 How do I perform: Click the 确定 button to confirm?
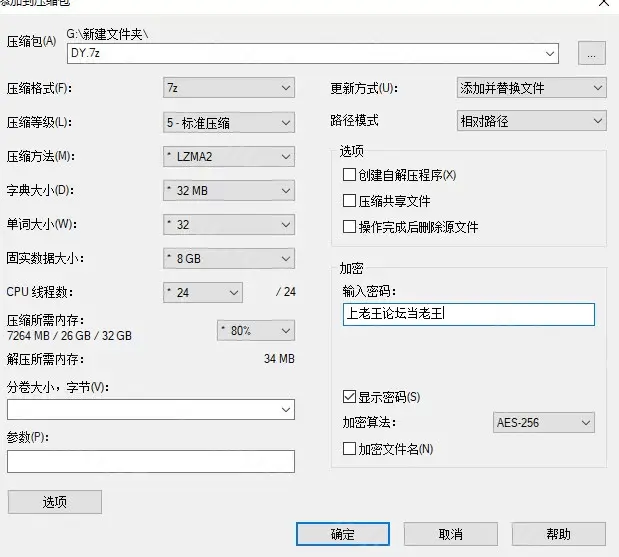343,534
